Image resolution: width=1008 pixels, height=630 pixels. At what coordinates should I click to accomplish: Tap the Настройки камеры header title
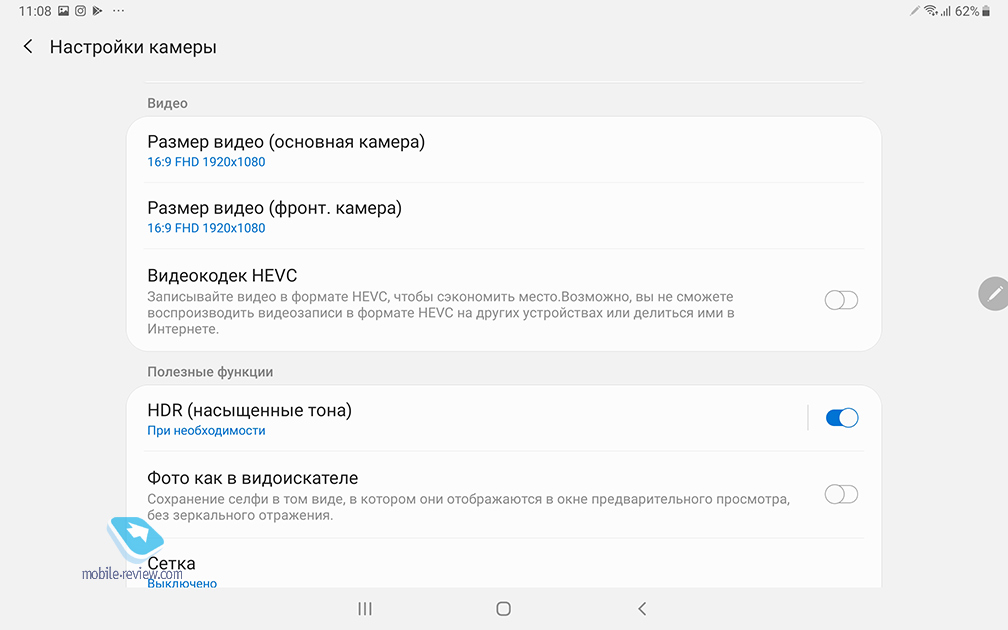click(133, 47)
